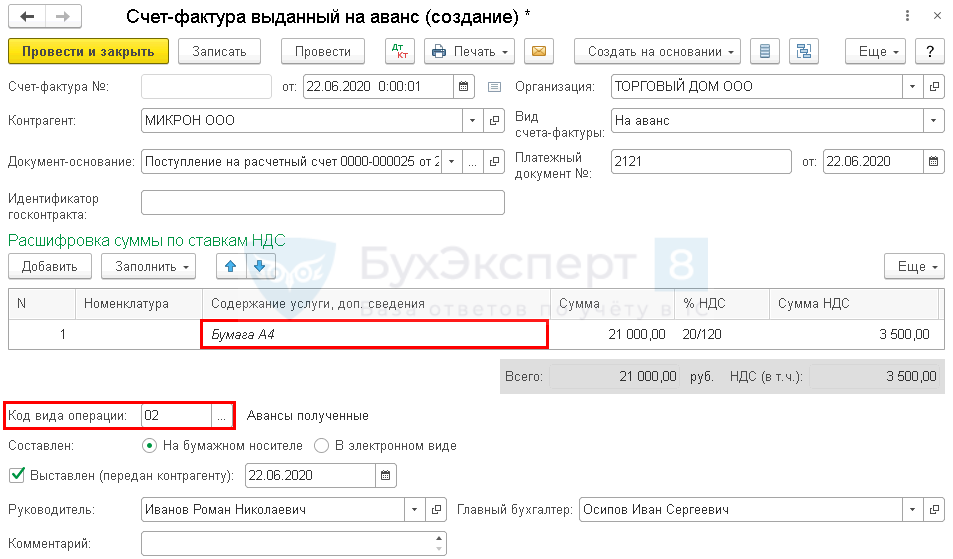
Task: Select На бумажном носителе option
Action: click(x=149, y=446)
